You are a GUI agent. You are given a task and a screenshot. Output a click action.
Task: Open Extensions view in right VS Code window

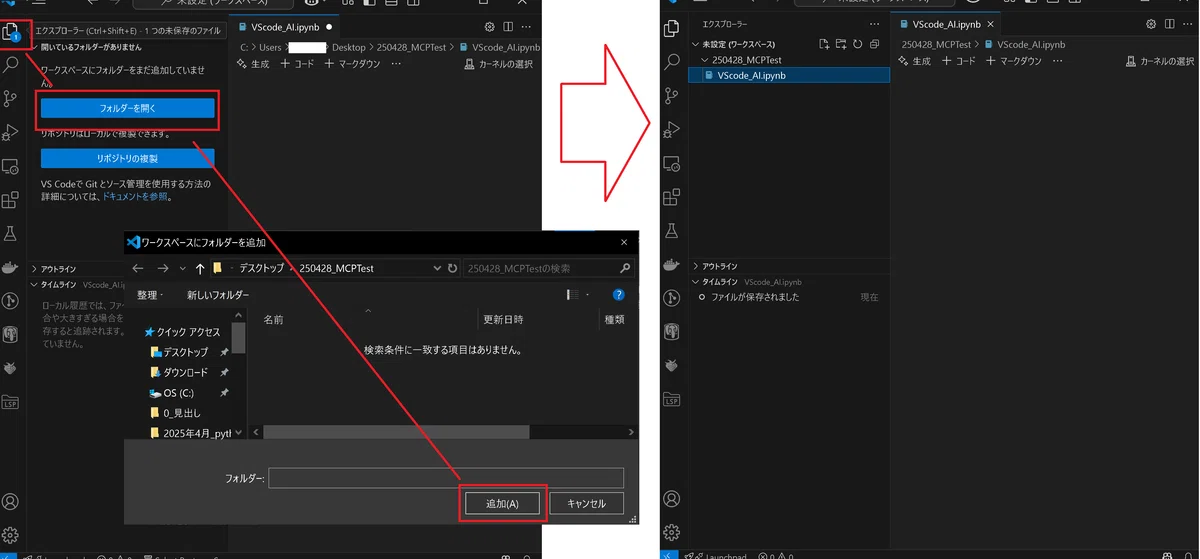click(x=672, y=196)
